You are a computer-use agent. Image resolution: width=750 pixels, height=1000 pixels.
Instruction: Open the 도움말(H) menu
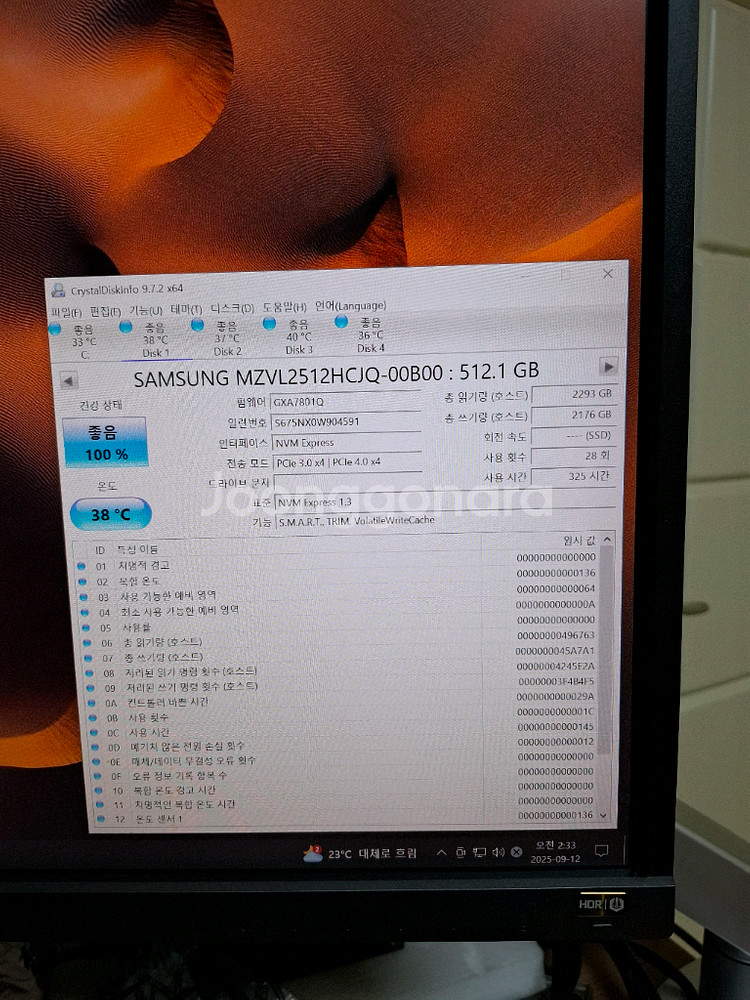(284, 307)
